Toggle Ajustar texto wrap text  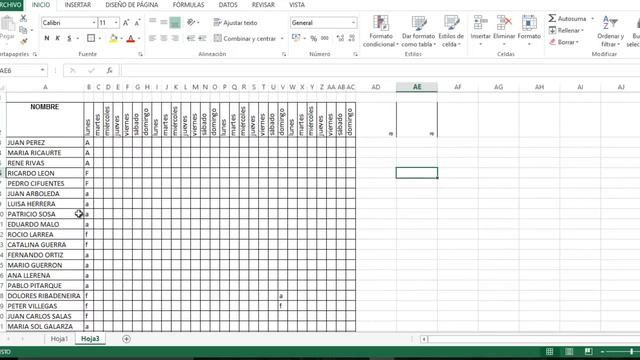coord(235,23)
